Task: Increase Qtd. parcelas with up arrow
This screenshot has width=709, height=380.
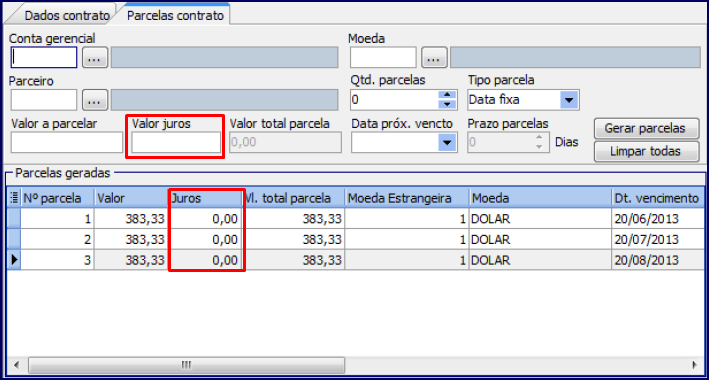Action: click(448, 95)
